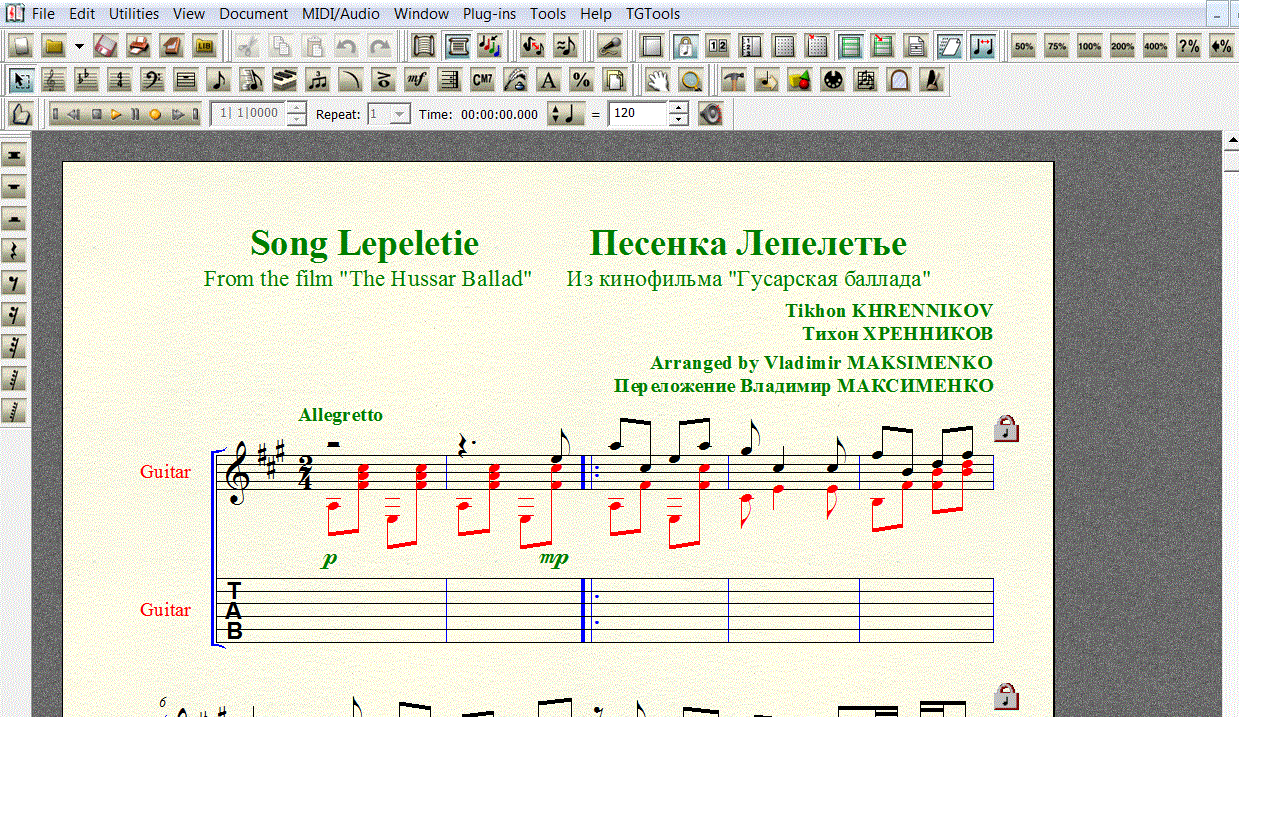Select the Hand Grabber tool

click(x=656, y=81)
